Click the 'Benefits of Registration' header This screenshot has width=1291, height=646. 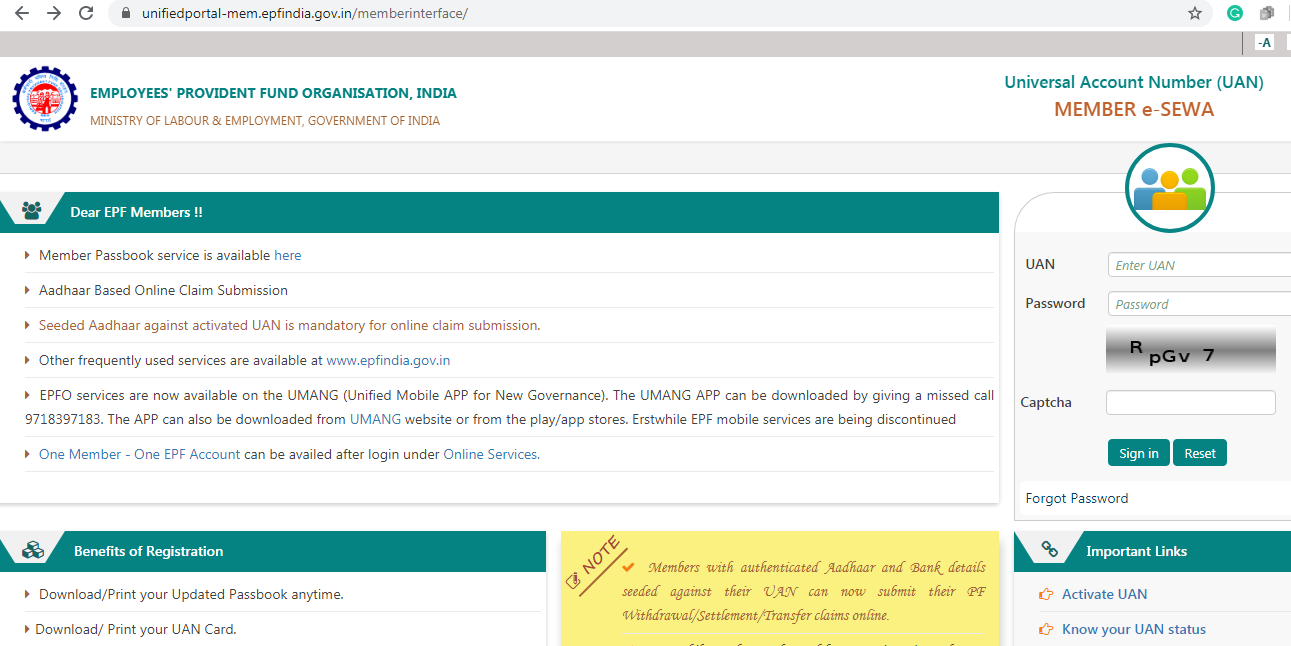pos(148,551)
